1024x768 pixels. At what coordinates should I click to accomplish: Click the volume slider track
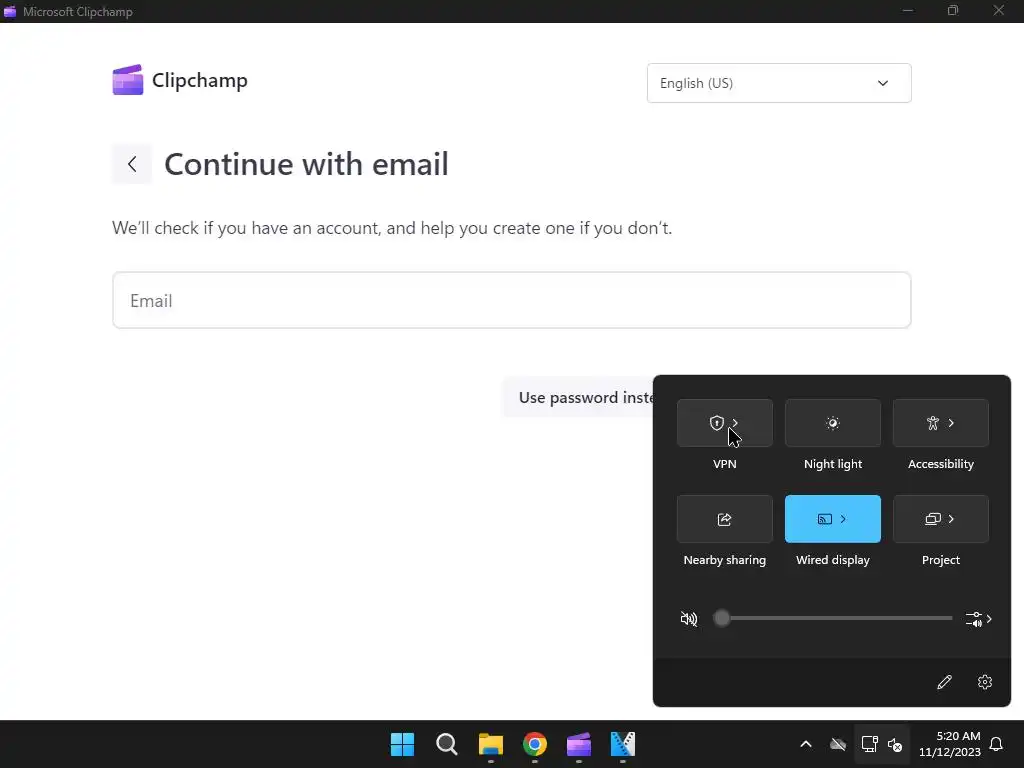(x=833, y=618)
